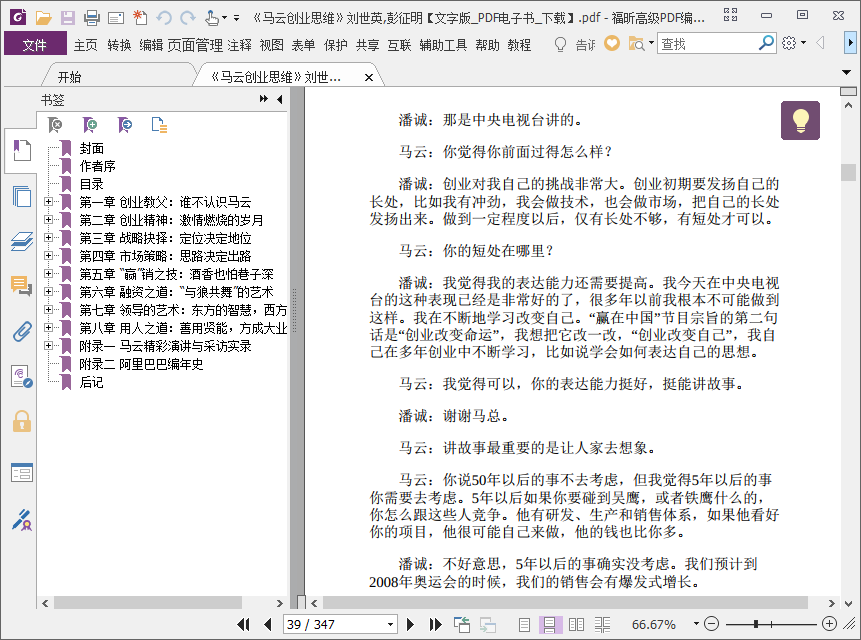The image size is (861, 640).
Task: Delete the selected bookmark icon
Action: click(x=55, y=125)
